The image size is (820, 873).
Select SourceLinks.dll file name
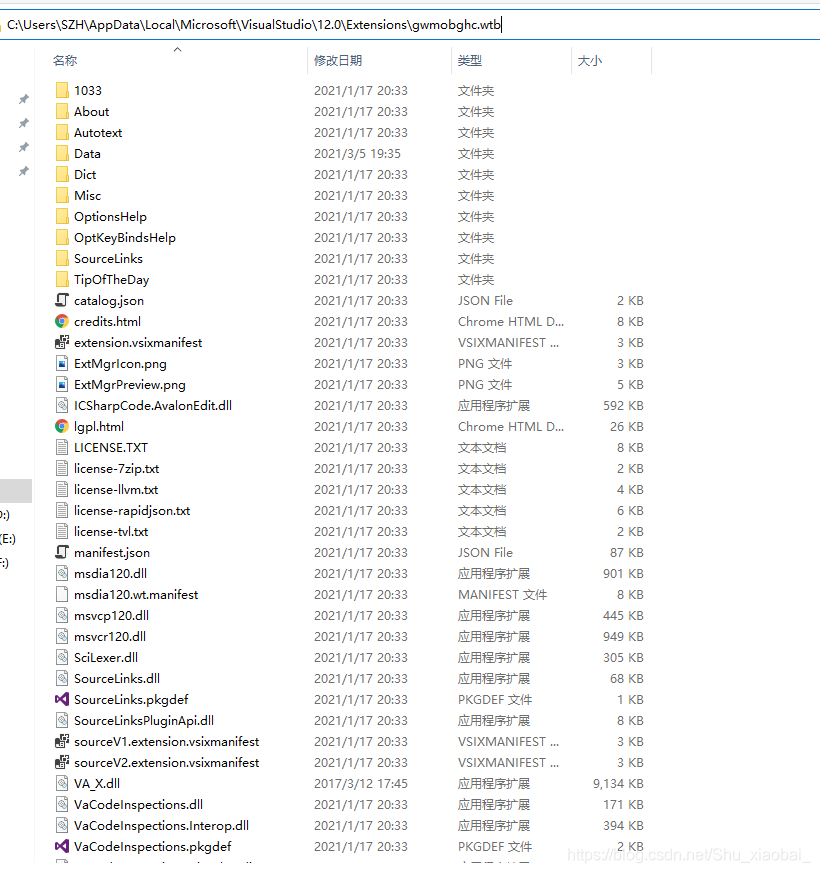(x=117, y=679)
